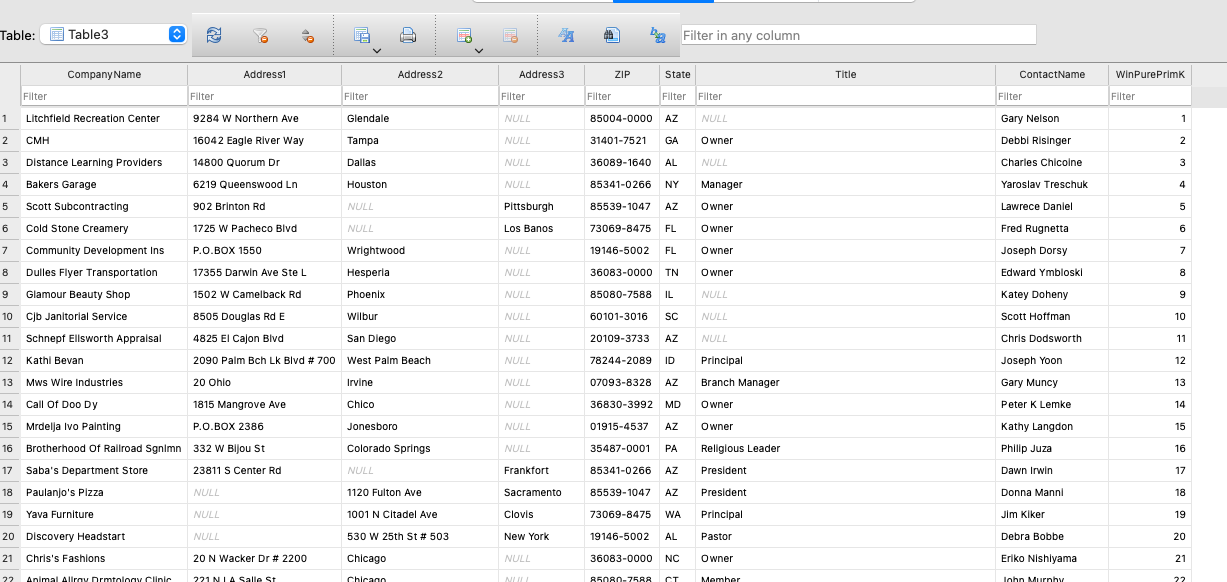
Task: Refresh the table data
Action: click(214, 35)
